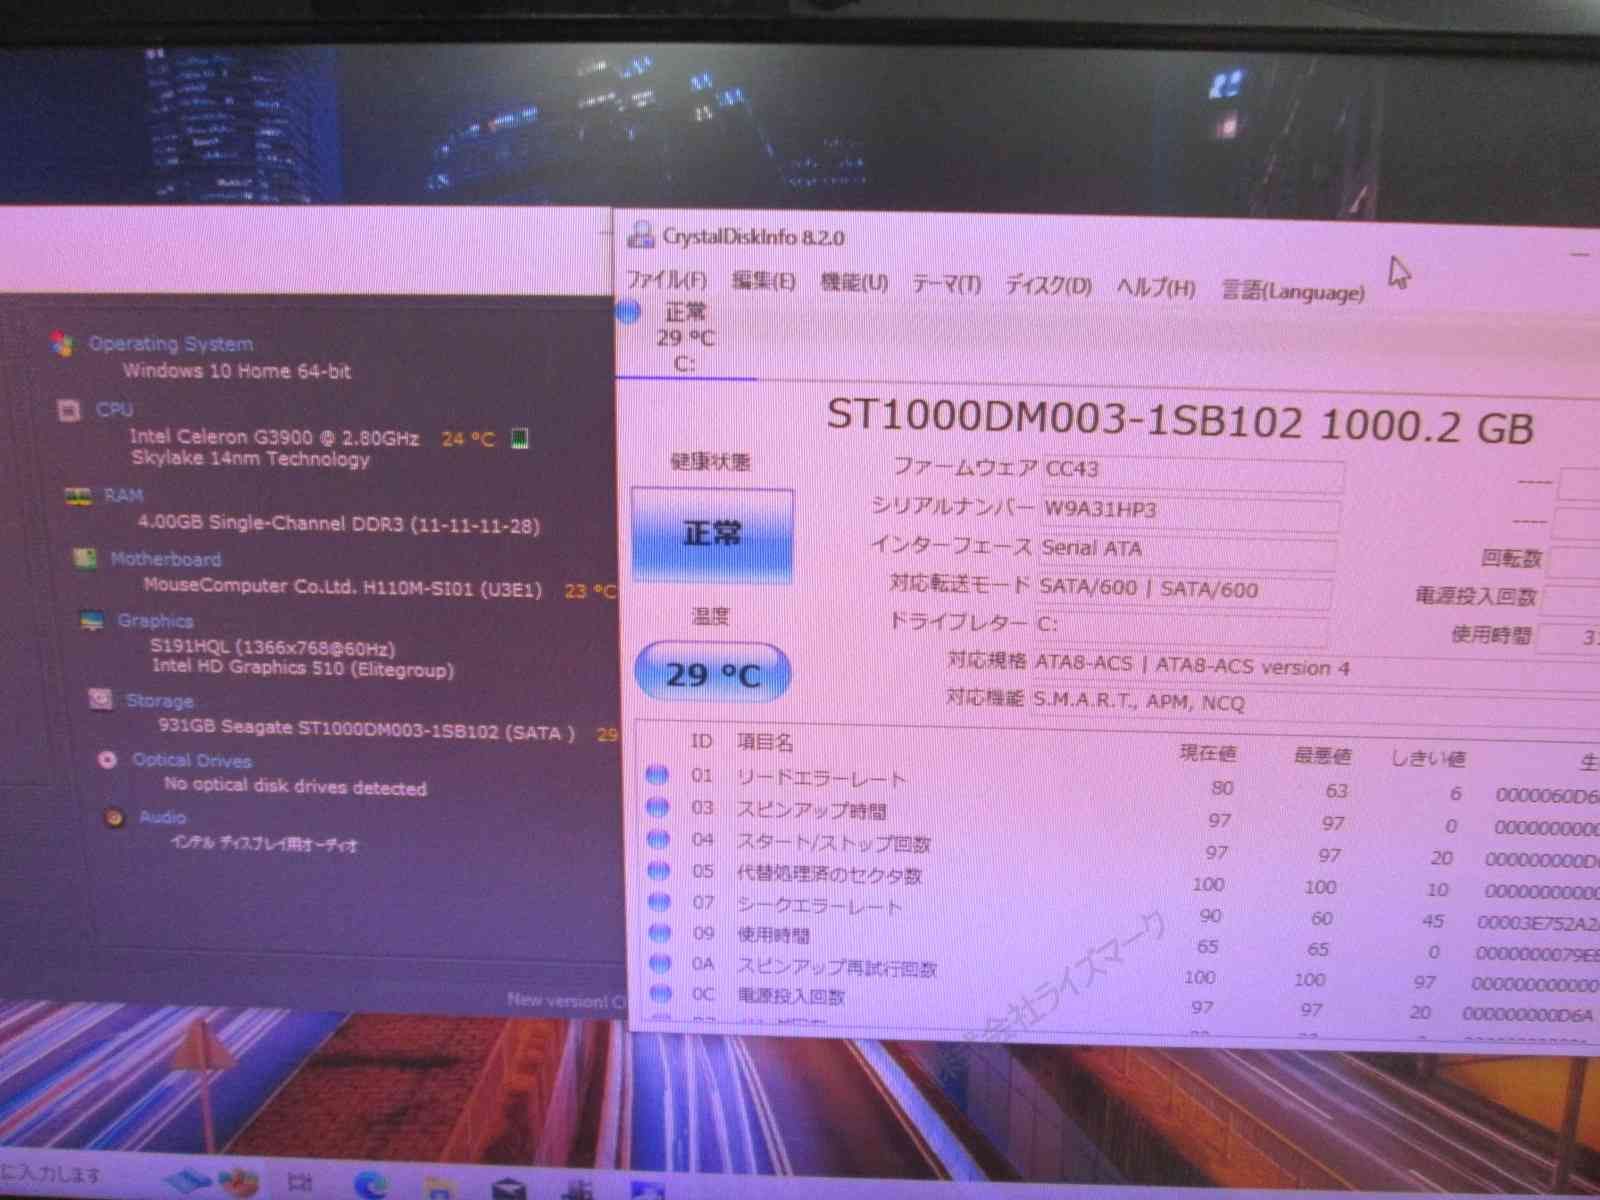
Task: Click the Graphics monitor icon in Speccy
Action: coord(91,621)
